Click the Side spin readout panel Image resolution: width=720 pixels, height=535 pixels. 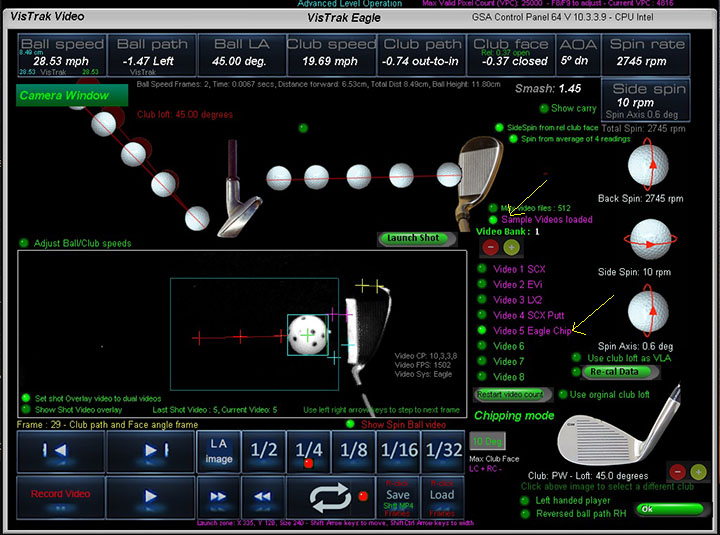pyautogui.click(x=646, y=101)
